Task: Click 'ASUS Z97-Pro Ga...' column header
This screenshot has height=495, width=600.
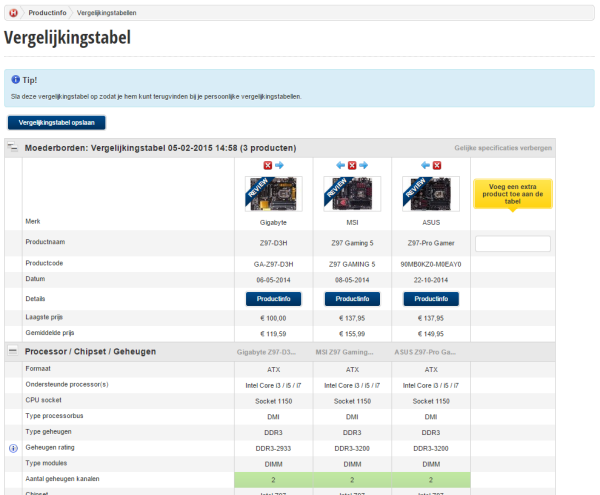Action: [425, 352]
